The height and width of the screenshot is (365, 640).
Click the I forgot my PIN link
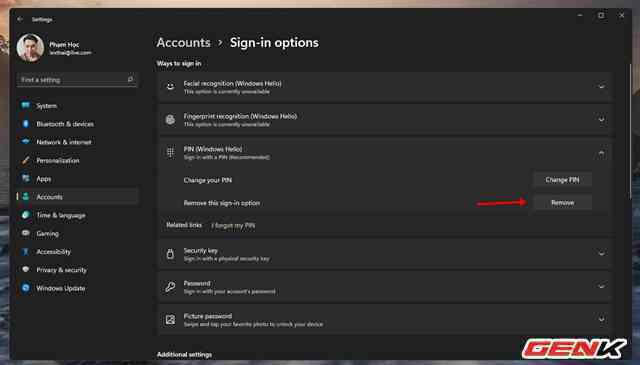pyautogui.click(x=233, y=225)
